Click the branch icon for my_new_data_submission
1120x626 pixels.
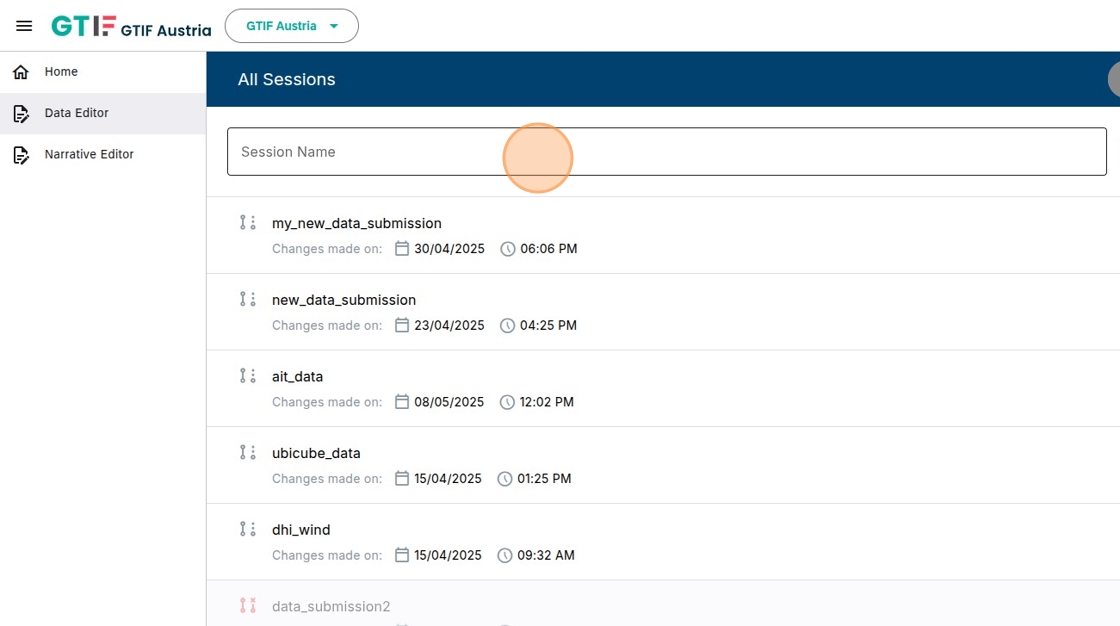tap(247, 222)
